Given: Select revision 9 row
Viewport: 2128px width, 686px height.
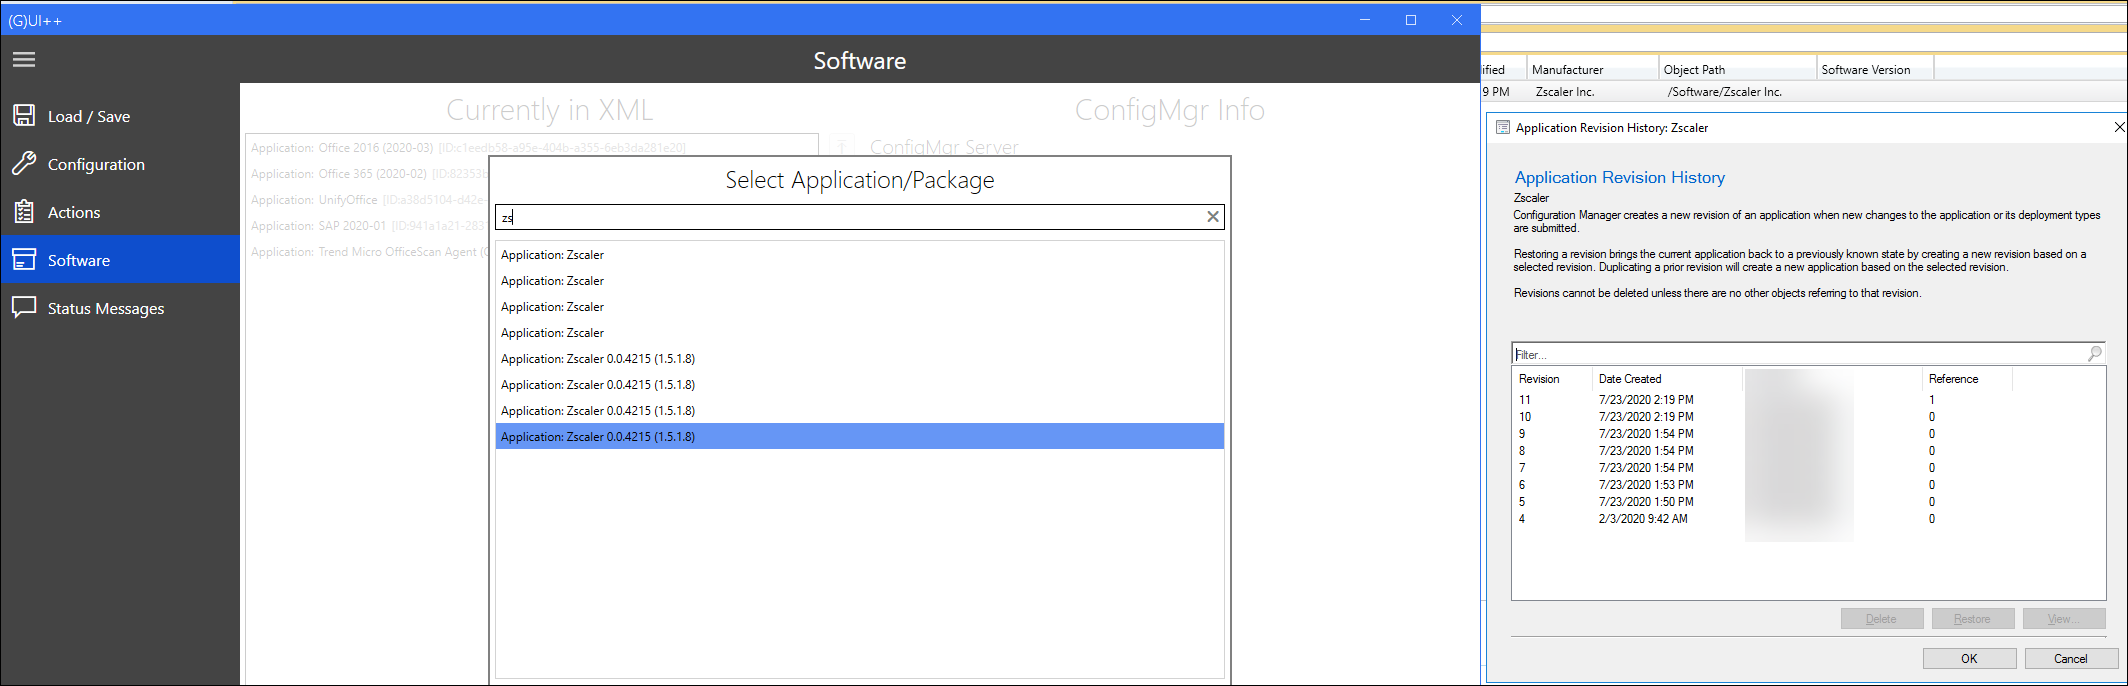Looking at the screenshot, I should pos(1808,434).
